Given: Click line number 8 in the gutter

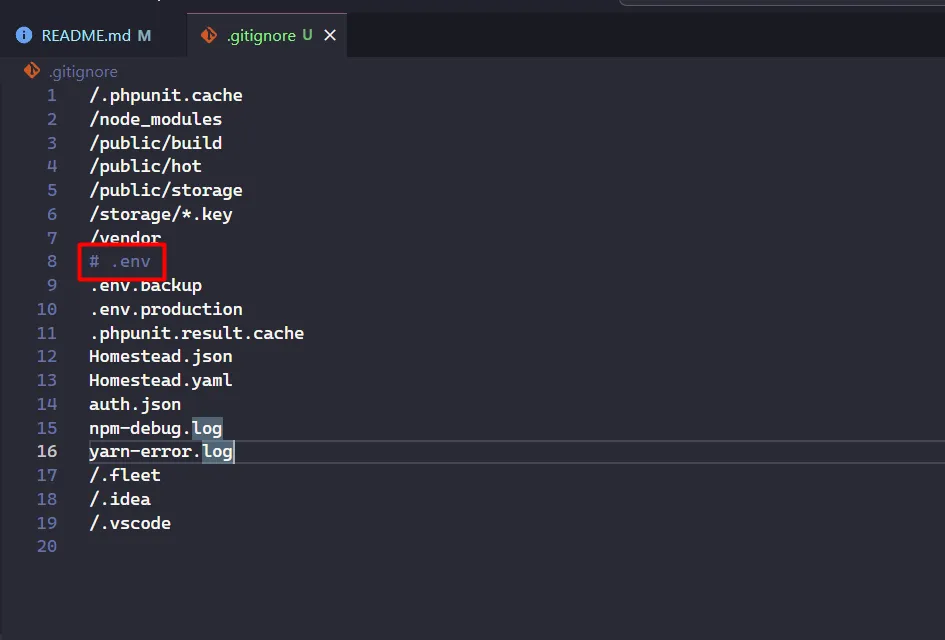Looking at the screenshot, I should point(52,262).
